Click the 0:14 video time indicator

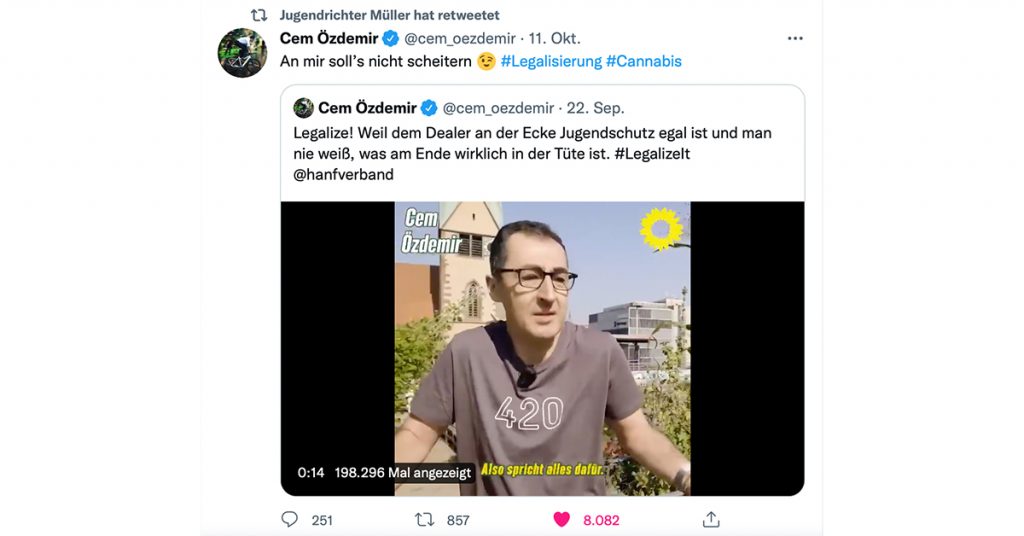(x=311, y=472)
